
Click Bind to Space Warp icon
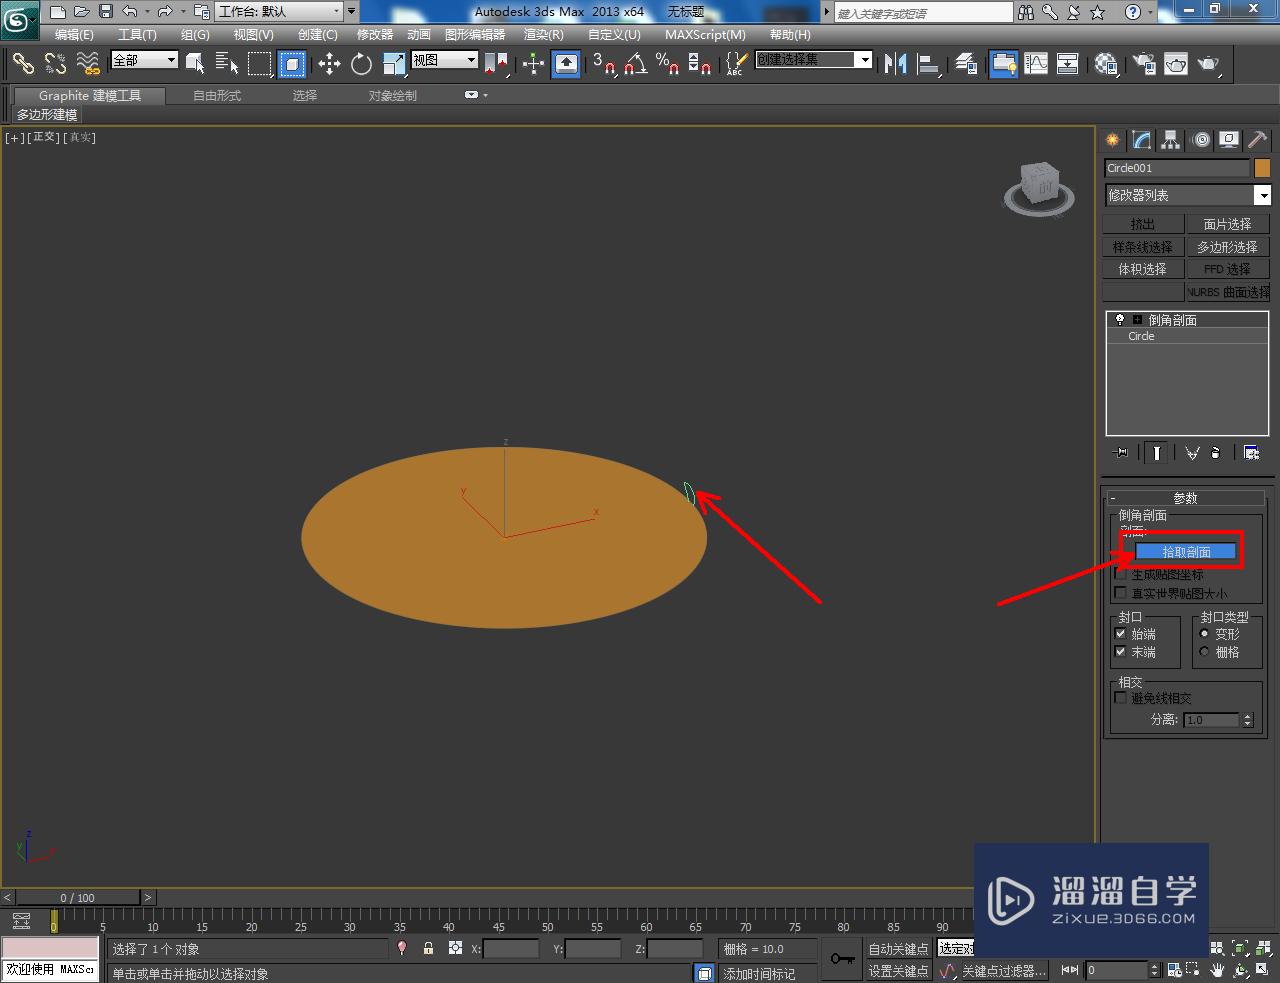click(x=88, y=64)
